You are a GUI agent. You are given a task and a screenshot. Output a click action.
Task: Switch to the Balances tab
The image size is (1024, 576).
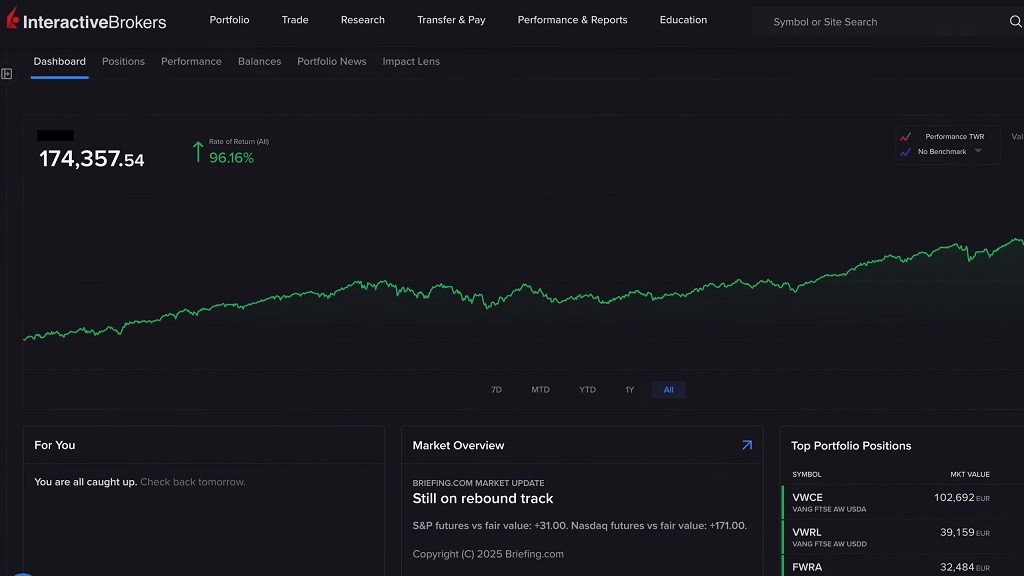pos(259,61)
